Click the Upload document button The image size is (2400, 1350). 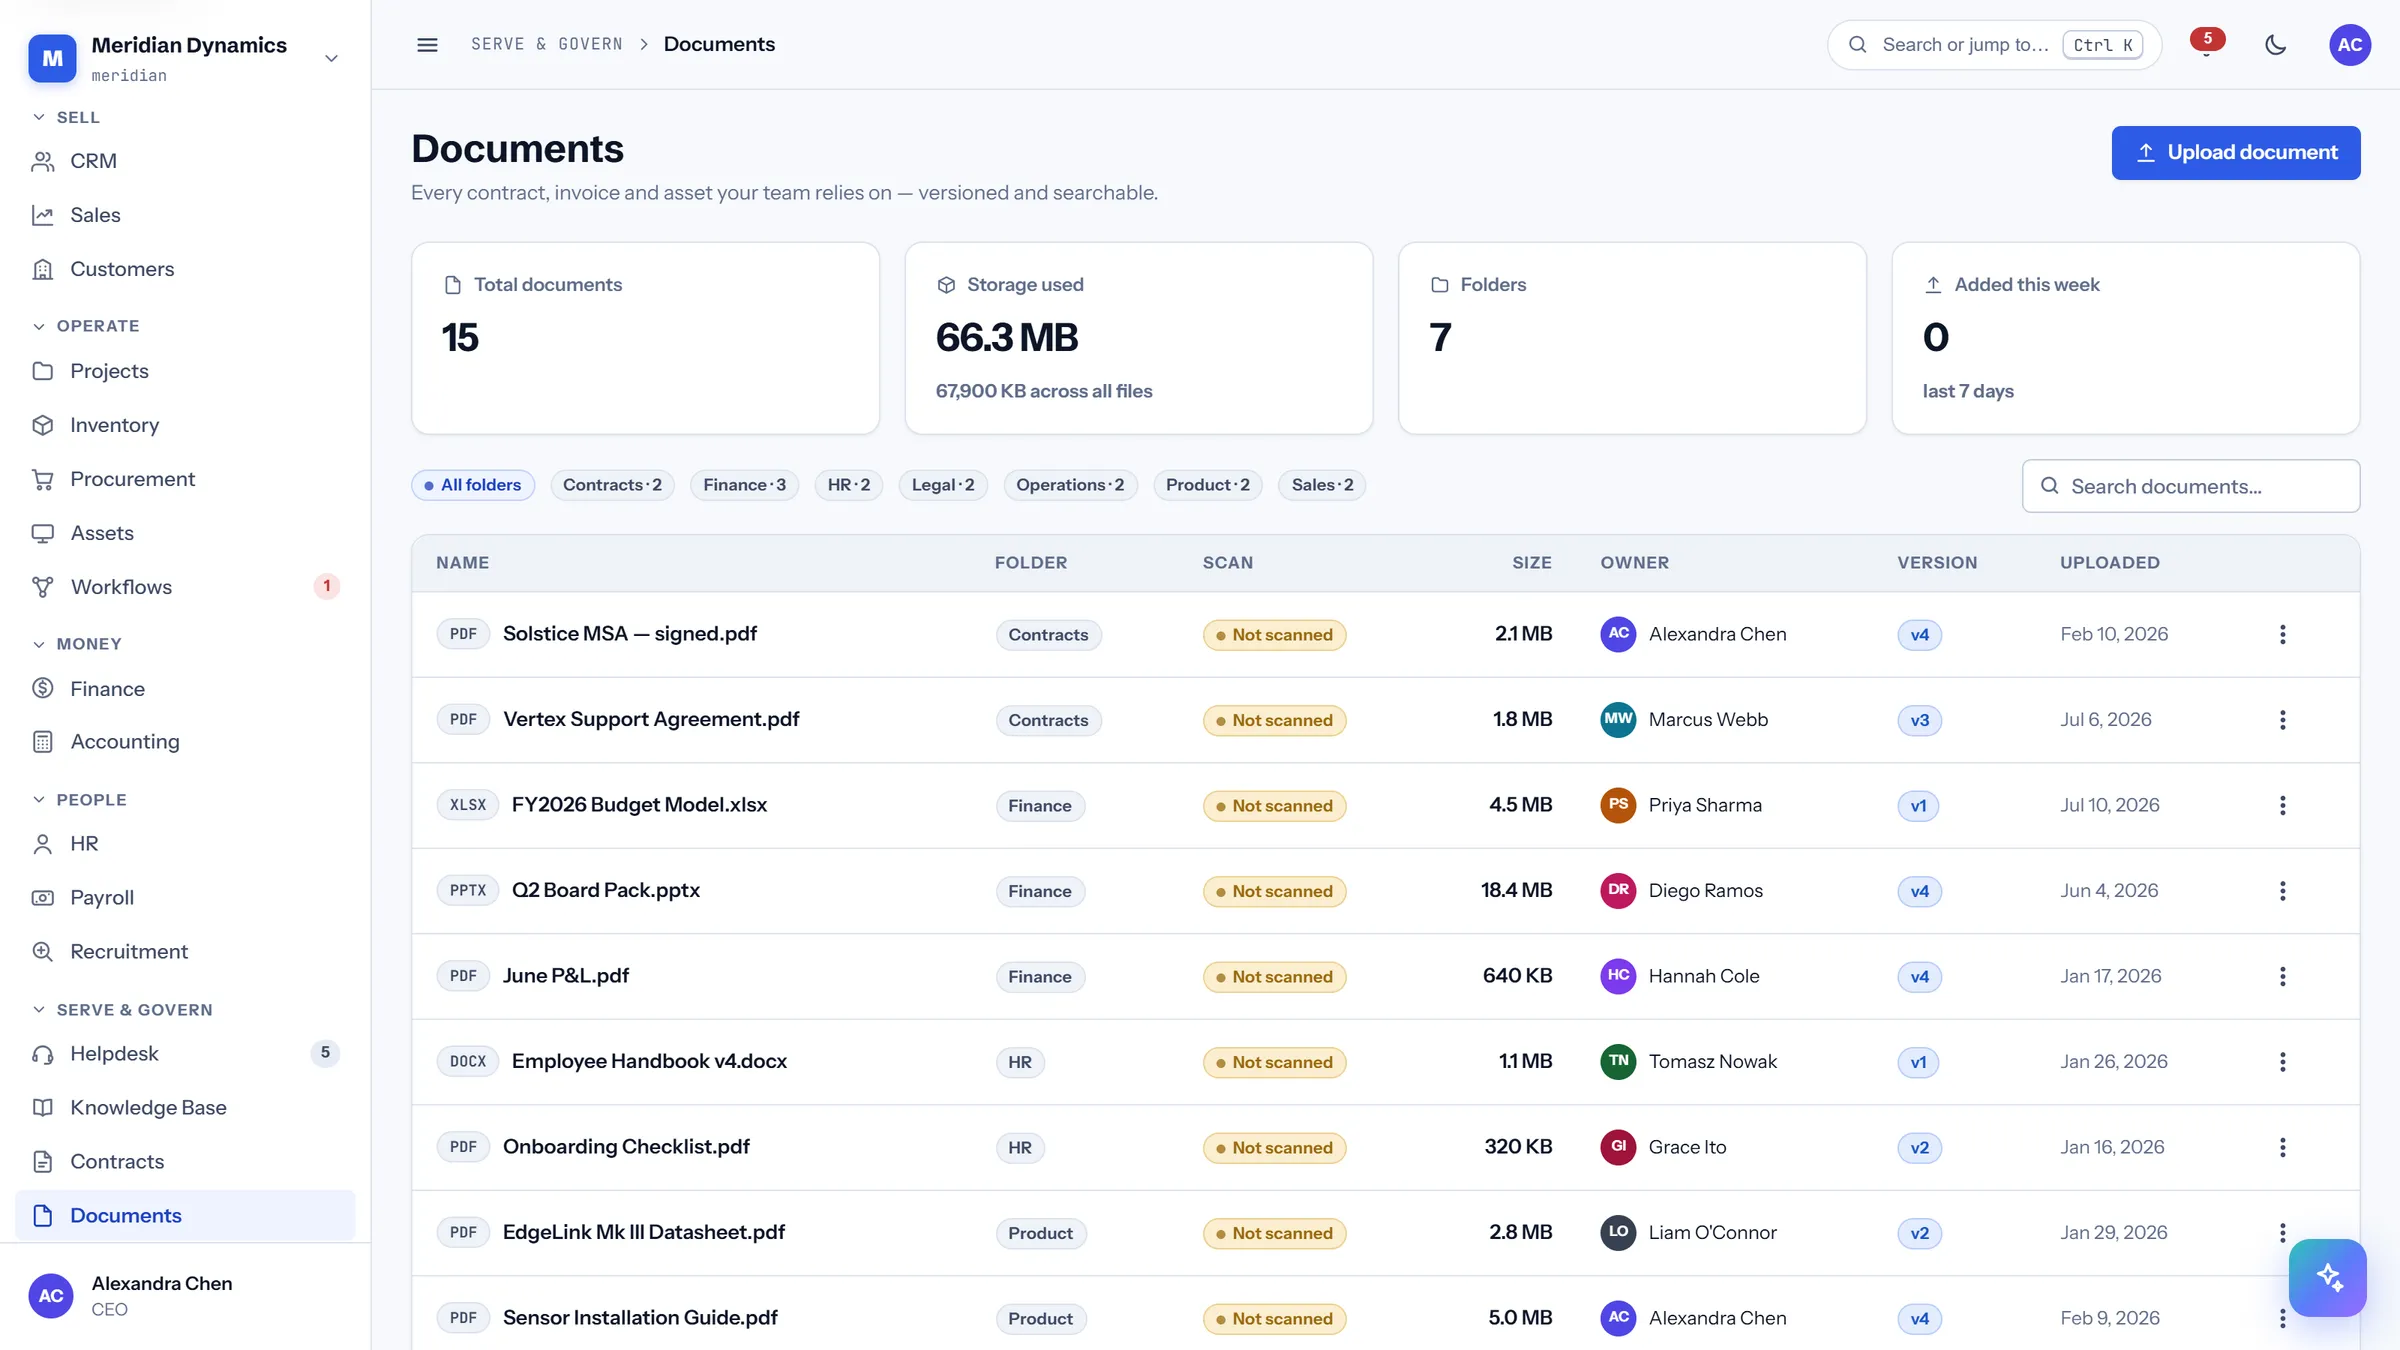pos(2236,153)
